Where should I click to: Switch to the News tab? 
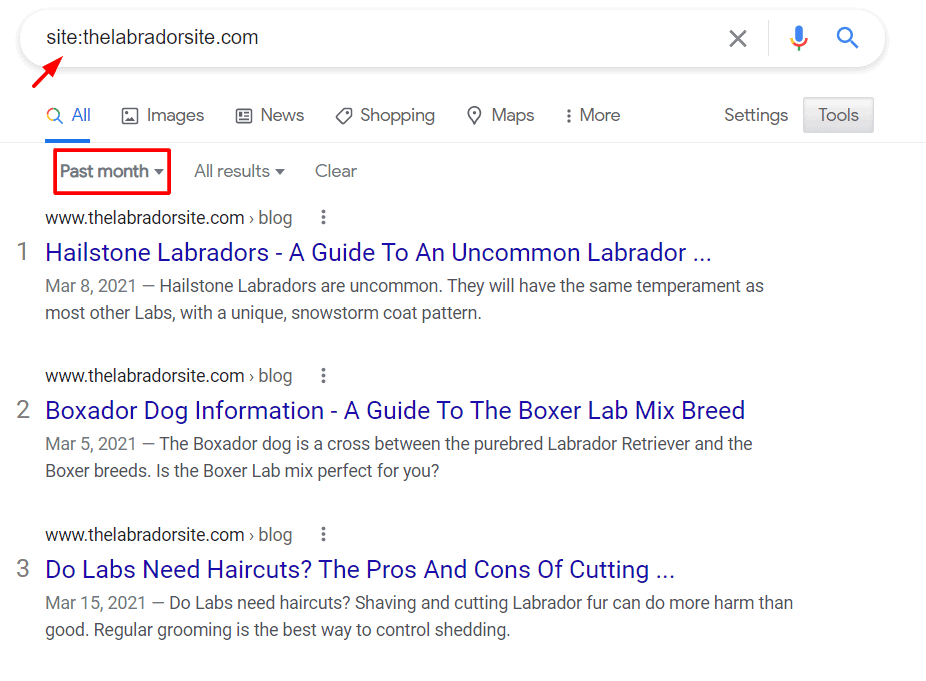pos(269,115)
